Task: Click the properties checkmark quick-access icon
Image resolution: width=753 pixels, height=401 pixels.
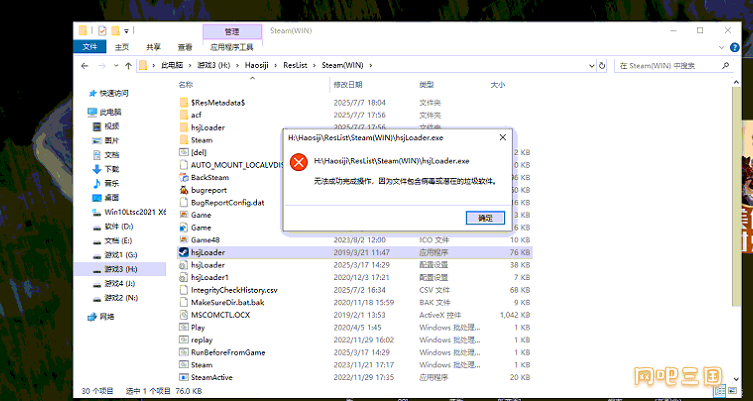Action: click(102, 31)
